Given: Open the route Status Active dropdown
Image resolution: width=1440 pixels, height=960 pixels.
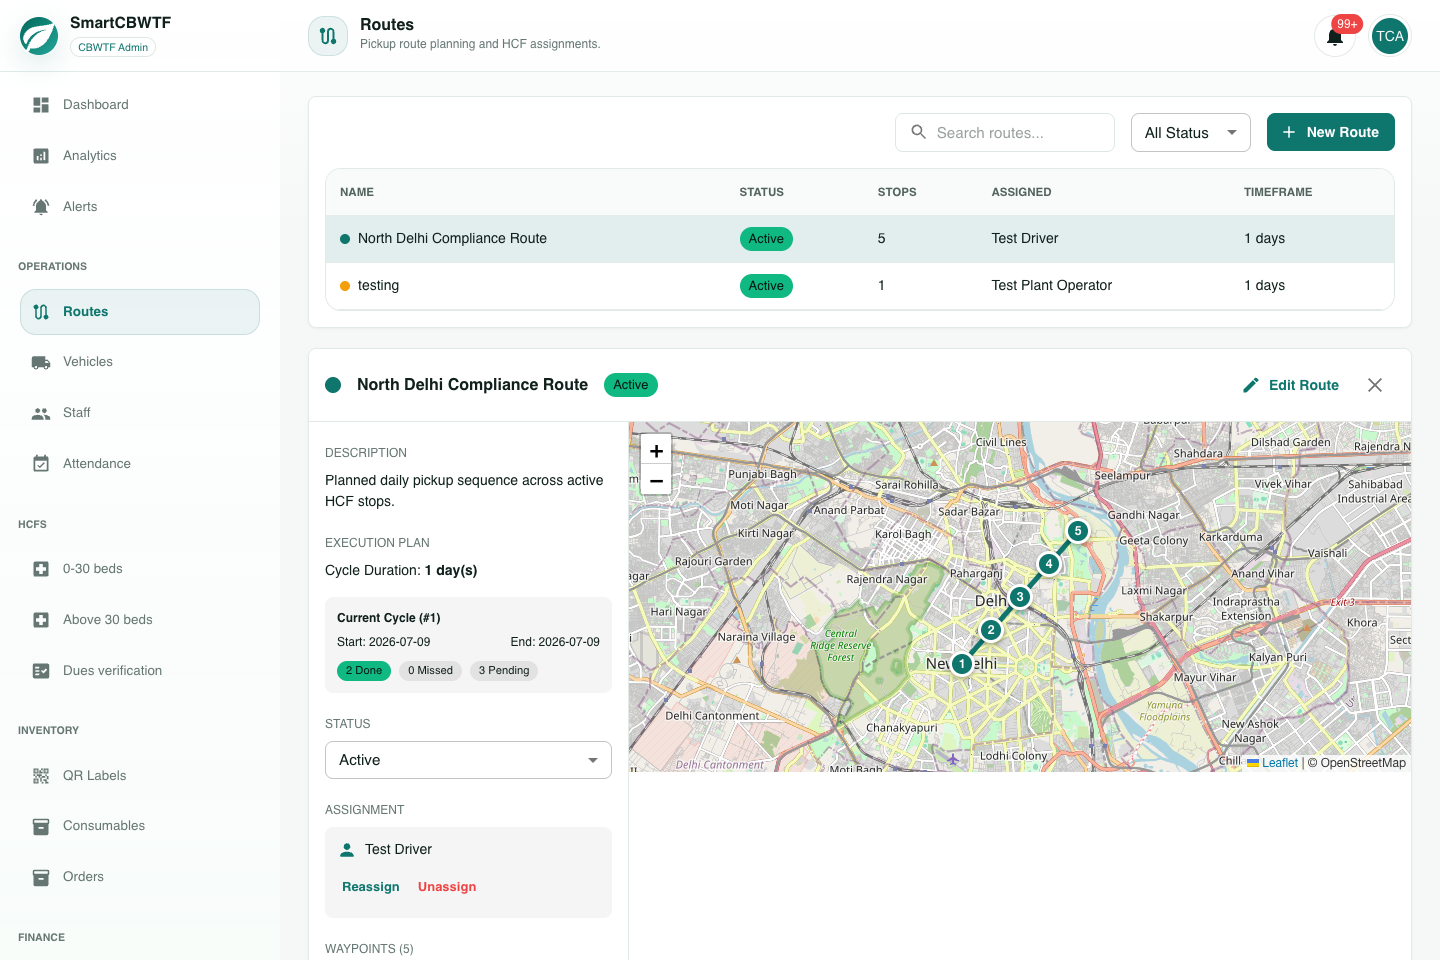Looking at the screenshot, I should click(x=468, y=760).
